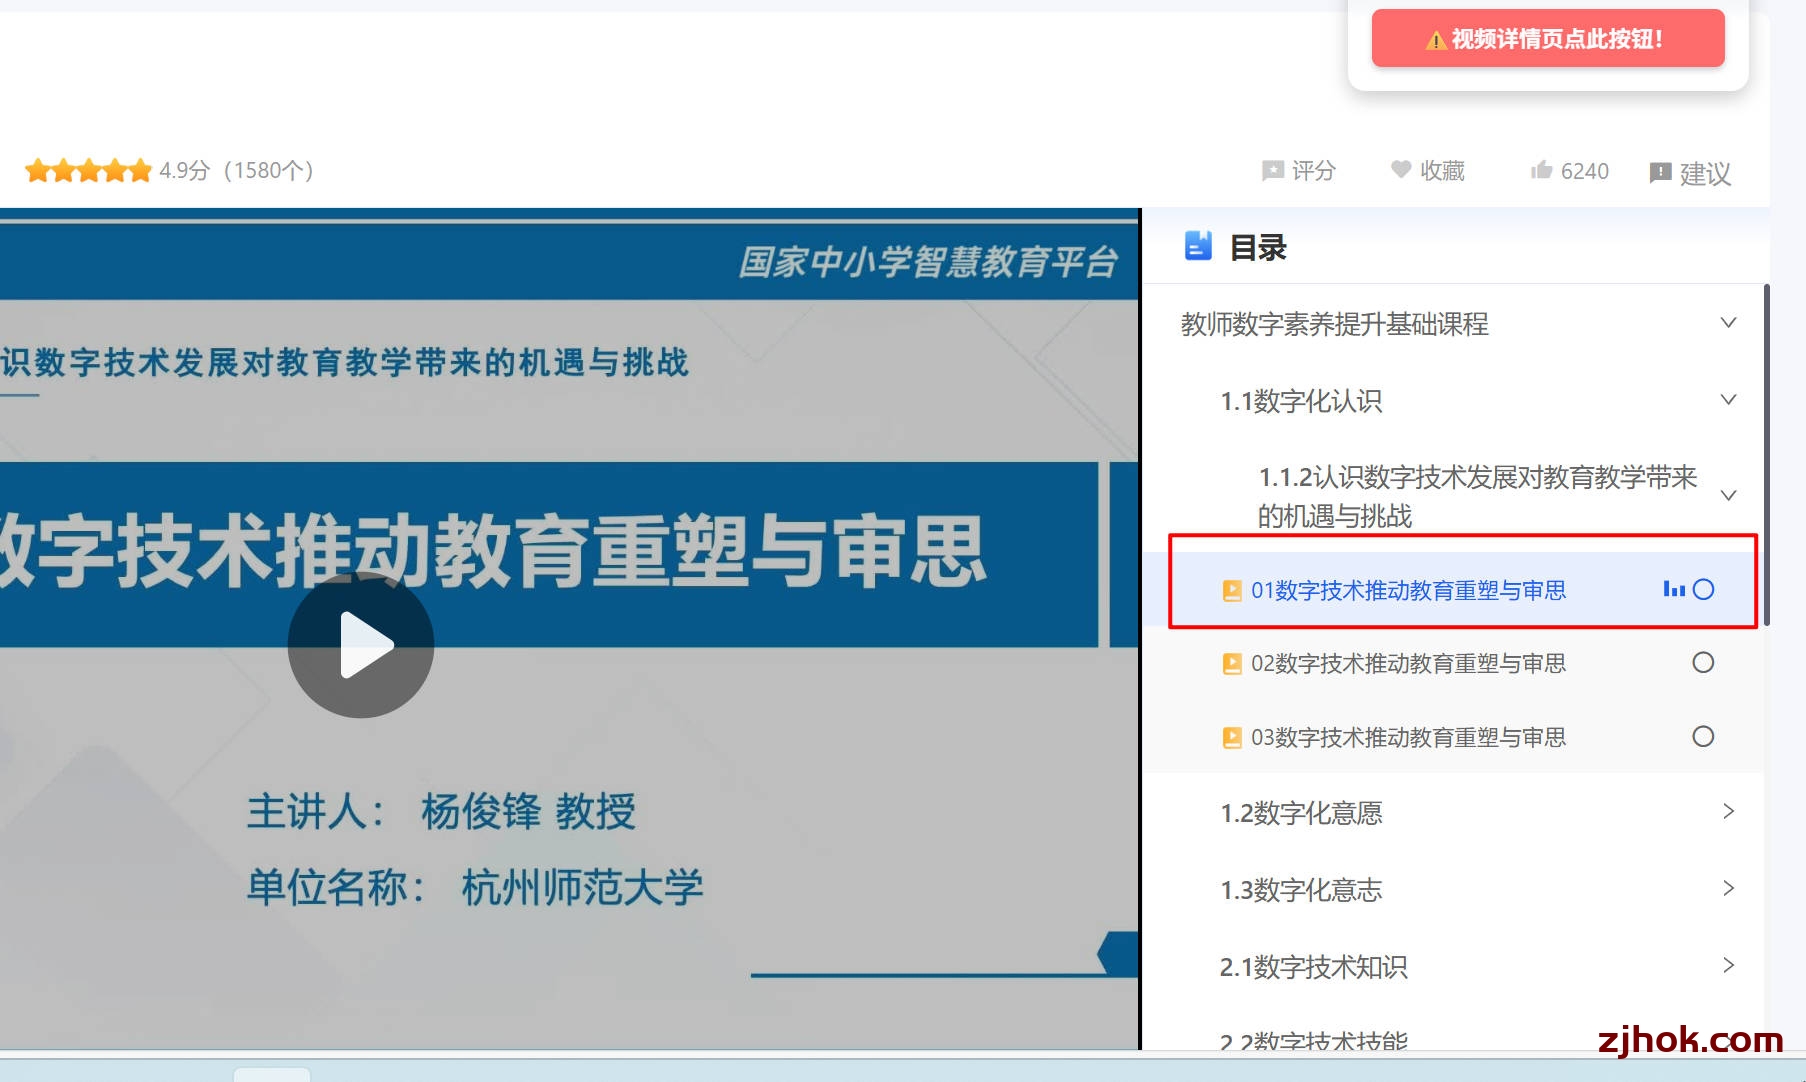Open lesson 03数字技术推动教育重塑与审思

[1408, 737]
